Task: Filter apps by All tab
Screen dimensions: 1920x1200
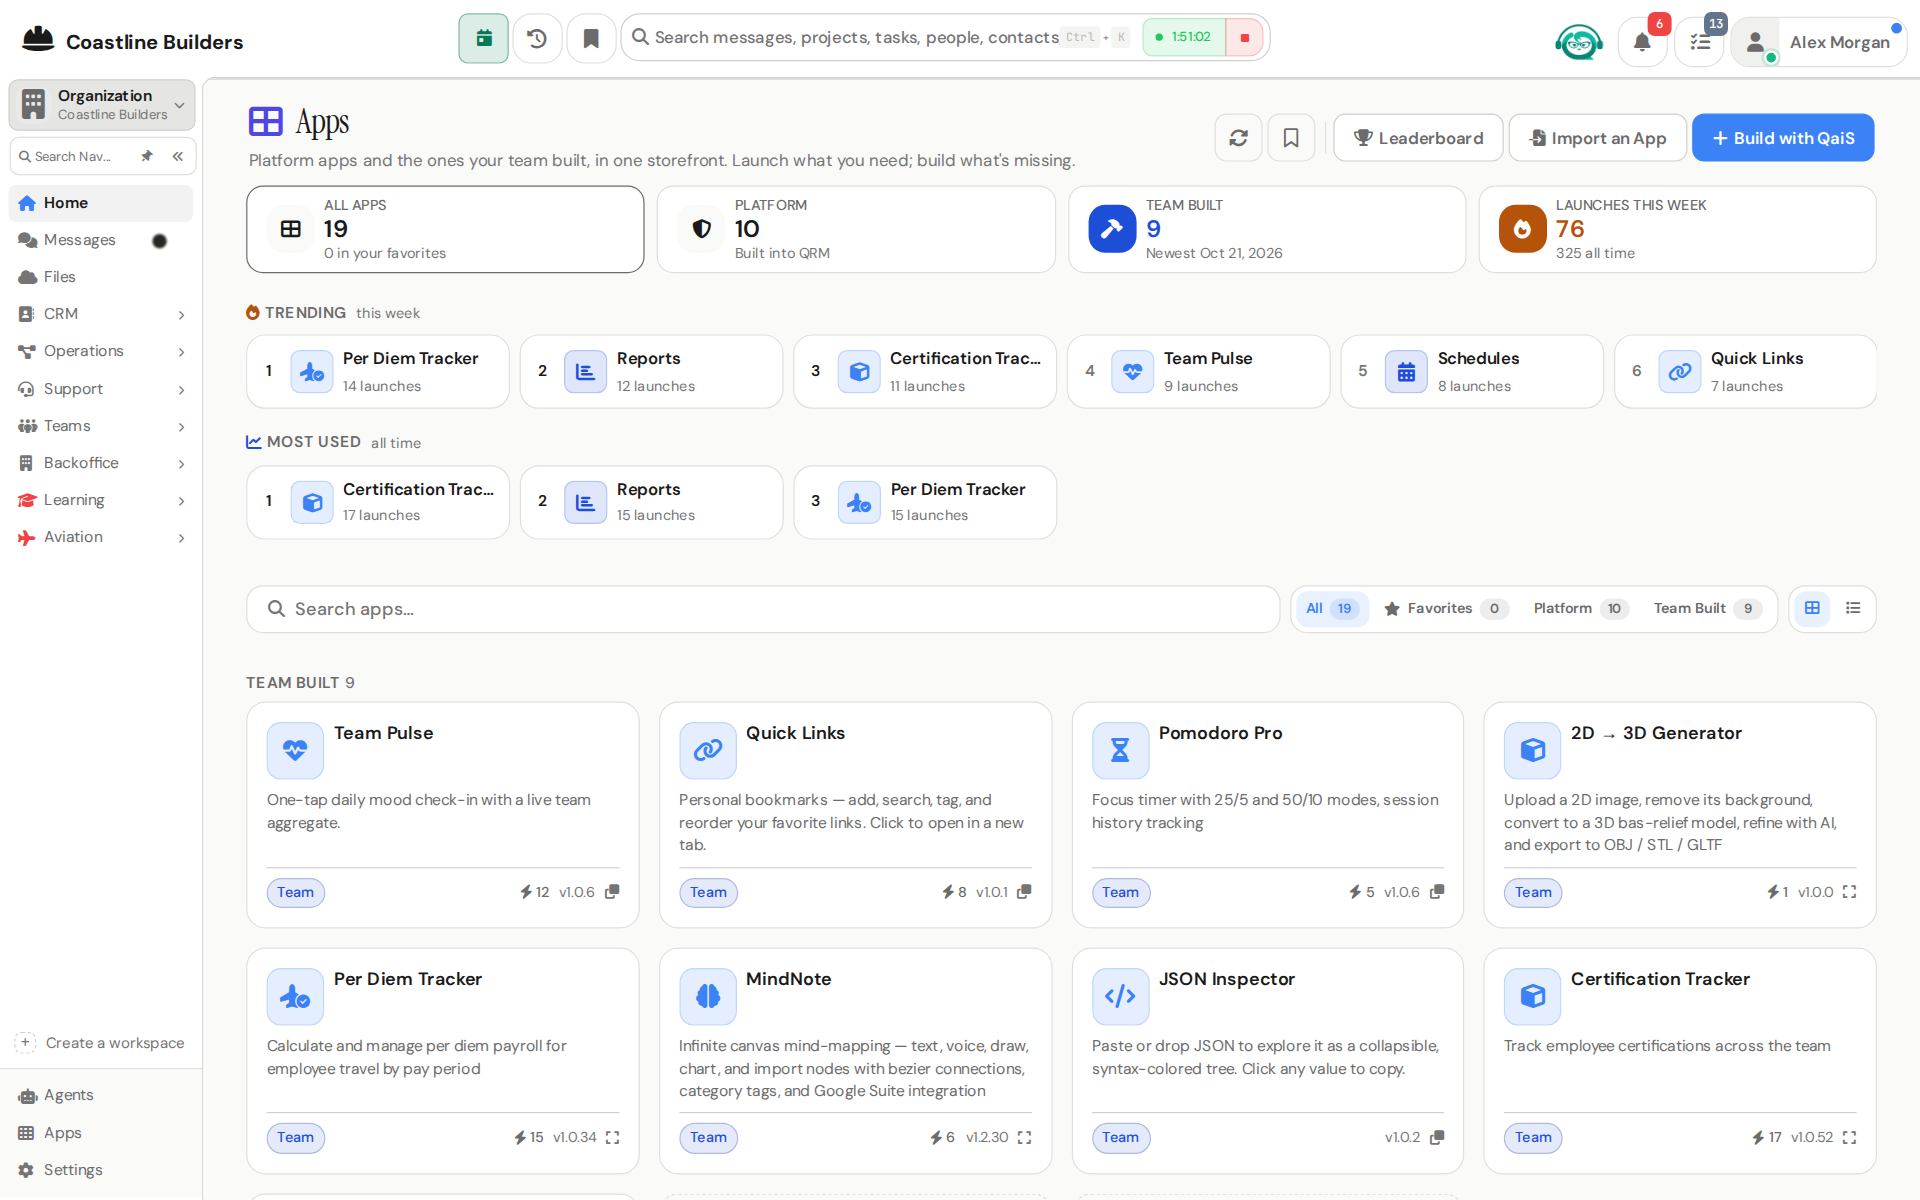Action: (x=1332, y=608)
